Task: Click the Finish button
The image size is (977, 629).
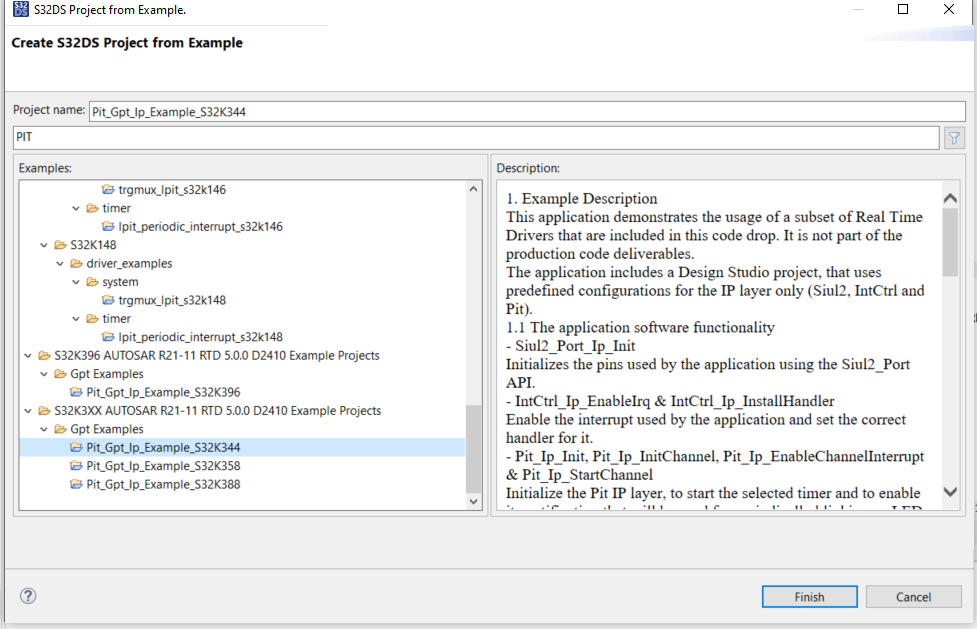Action: tap(808, 596)
